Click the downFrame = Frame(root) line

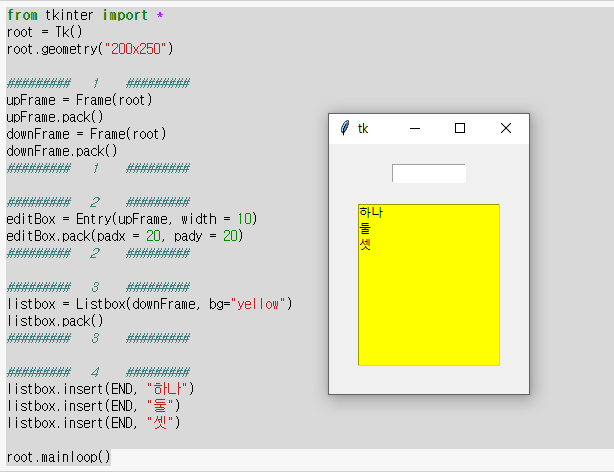[x=86, y=134]
